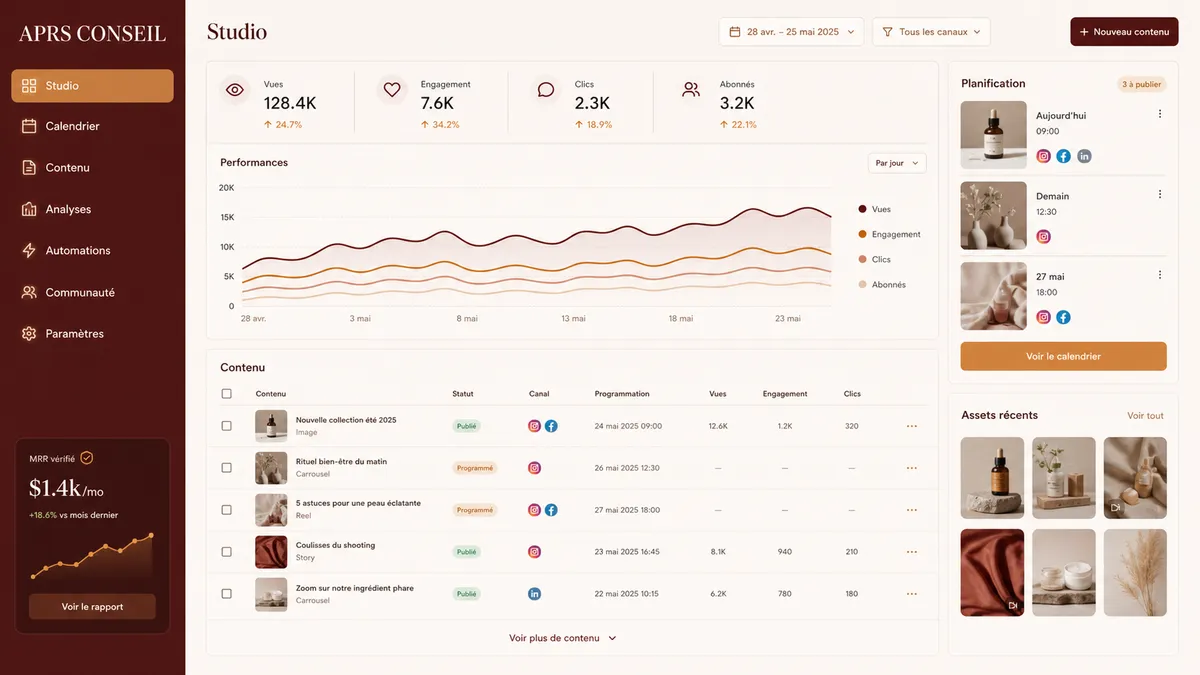Click LinkedIn icon in Zoom sur notre ingrédient row
Screen dimensions: 1200x675
pyautogui.click(x=534, y=594)
